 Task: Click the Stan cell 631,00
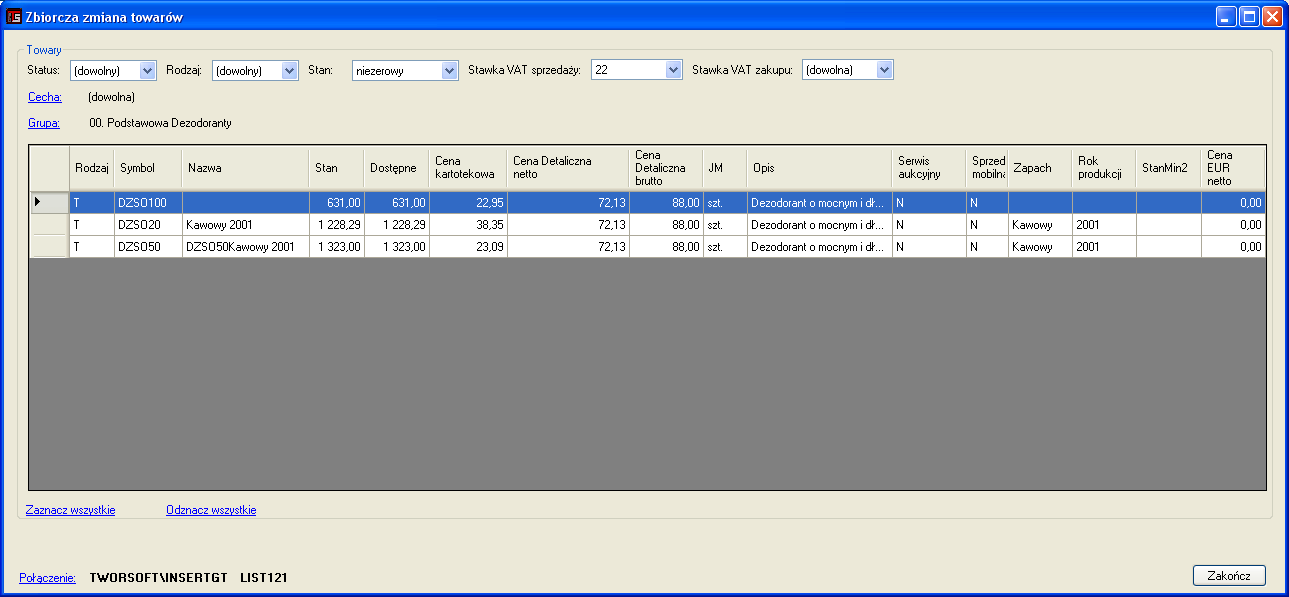pyautogui.click(x=337, y=202)
